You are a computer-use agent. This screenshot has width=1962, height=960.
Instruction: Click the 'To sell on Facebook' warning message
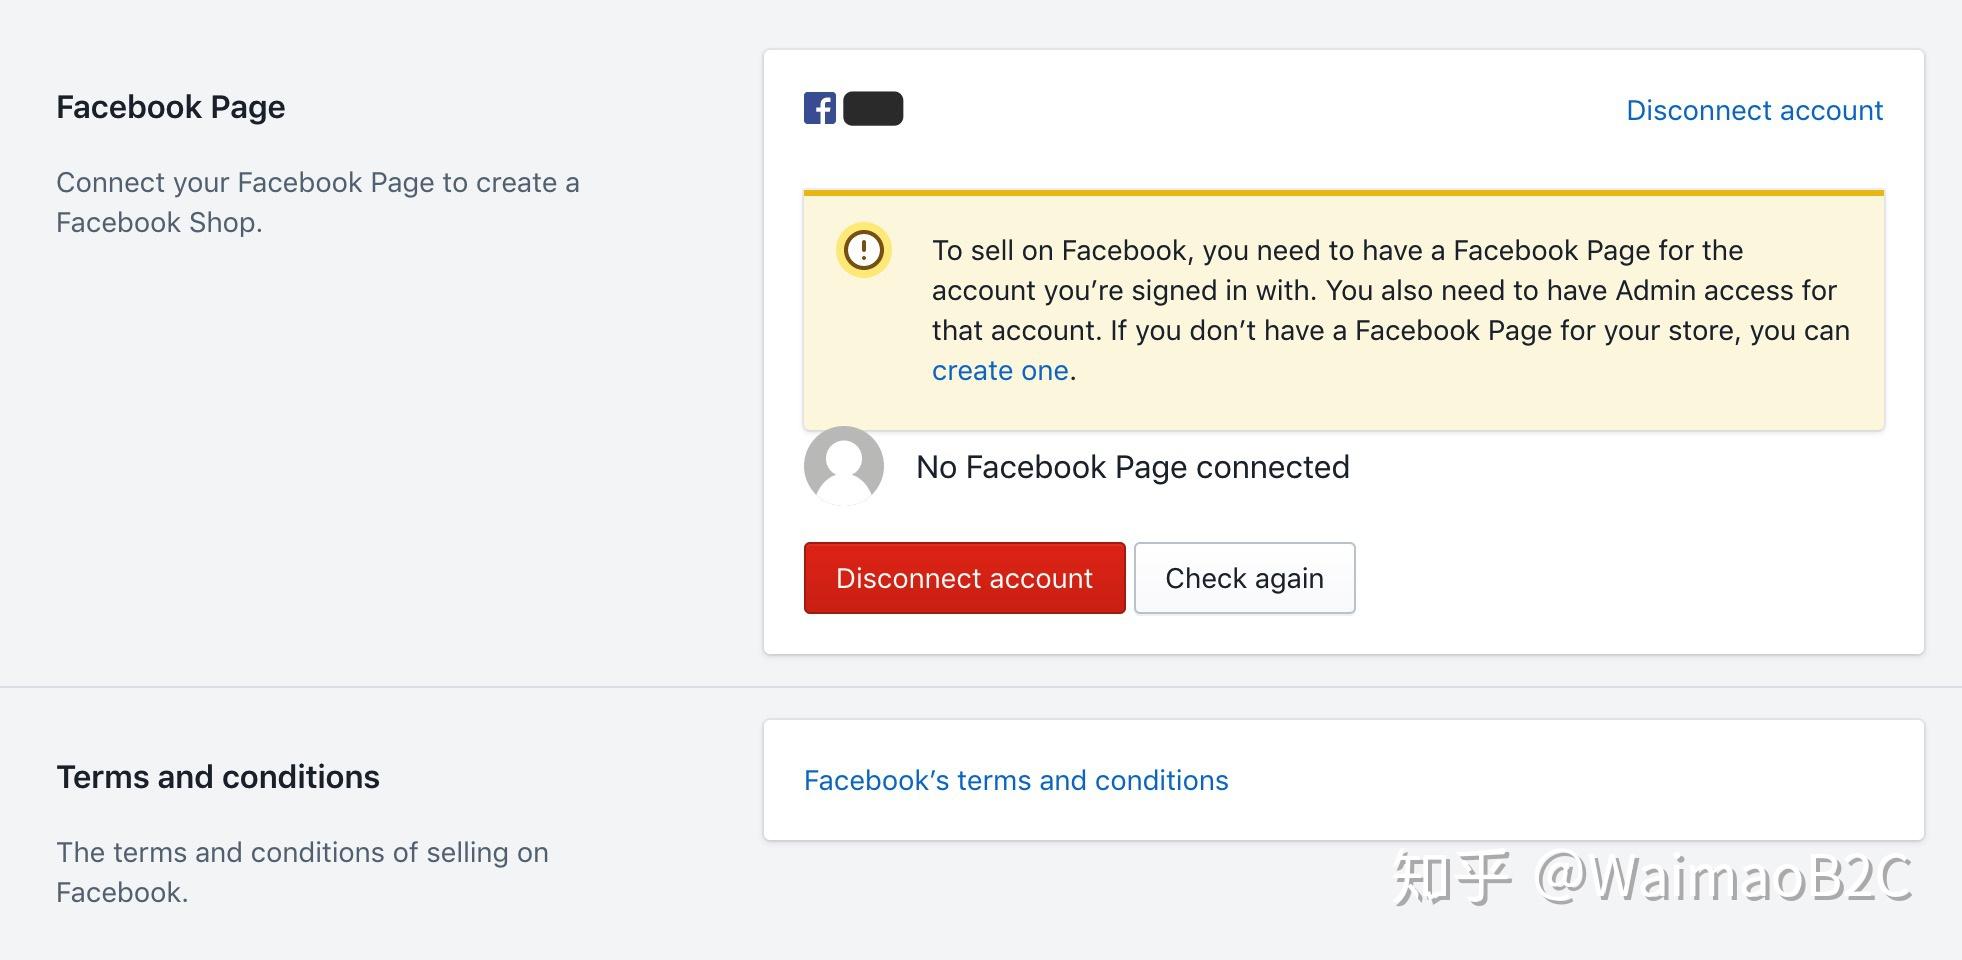pos(1391,310)
